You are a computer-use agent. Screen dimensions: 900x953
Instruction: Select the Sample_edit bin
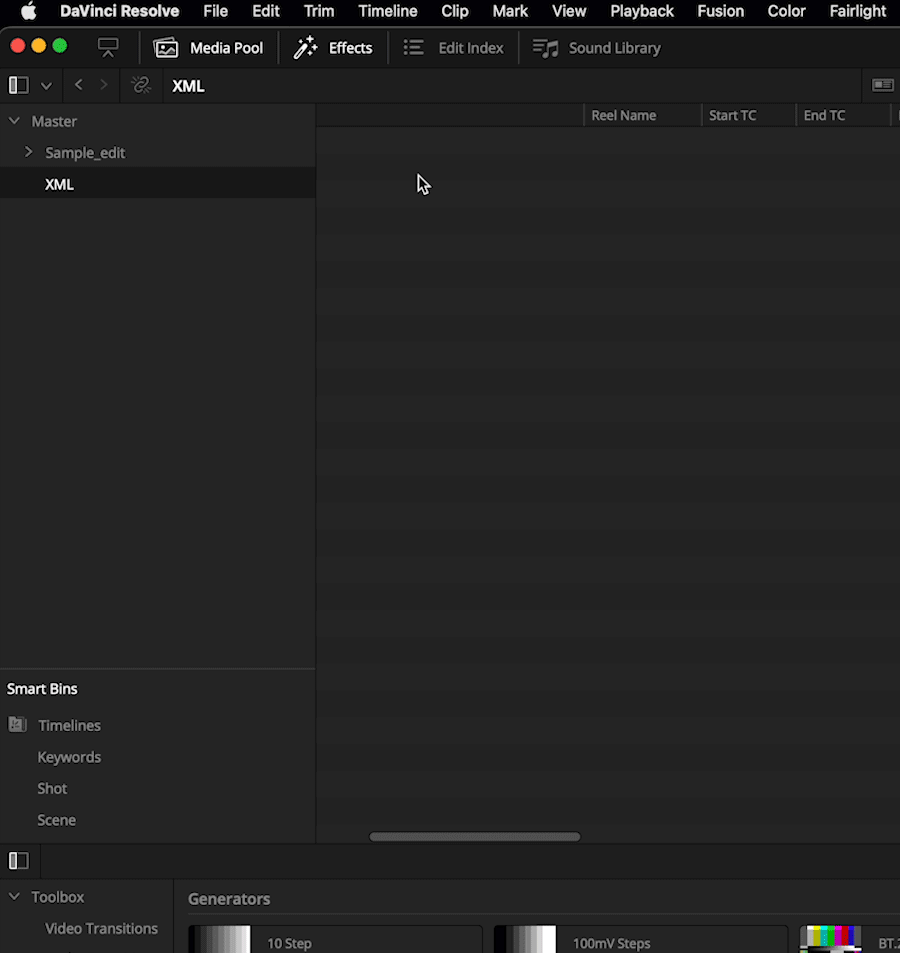coord(85,153)
